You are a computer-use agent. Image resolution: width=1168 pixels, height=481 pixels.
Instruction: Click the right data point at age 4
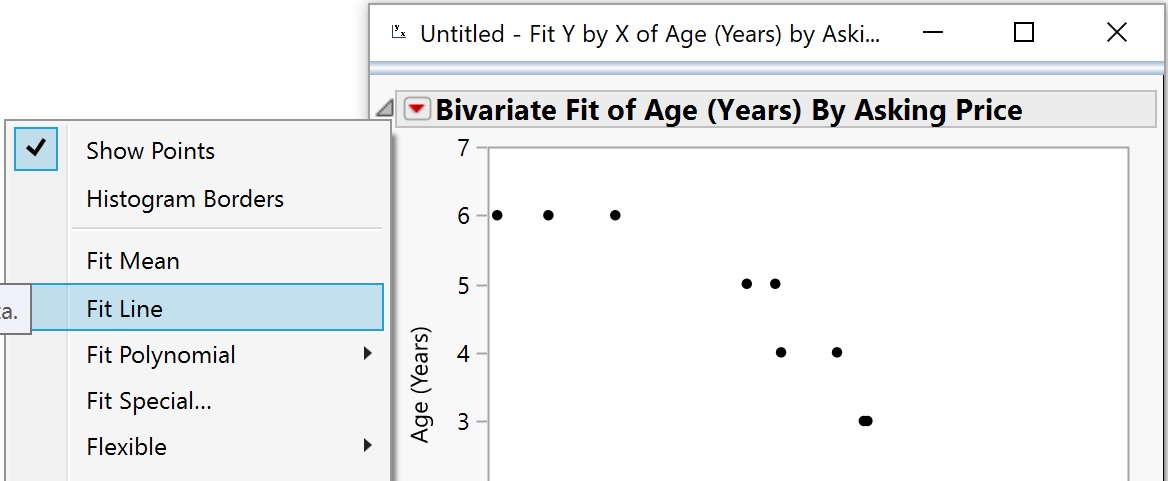pyautogui.click(x=837, y=352)
